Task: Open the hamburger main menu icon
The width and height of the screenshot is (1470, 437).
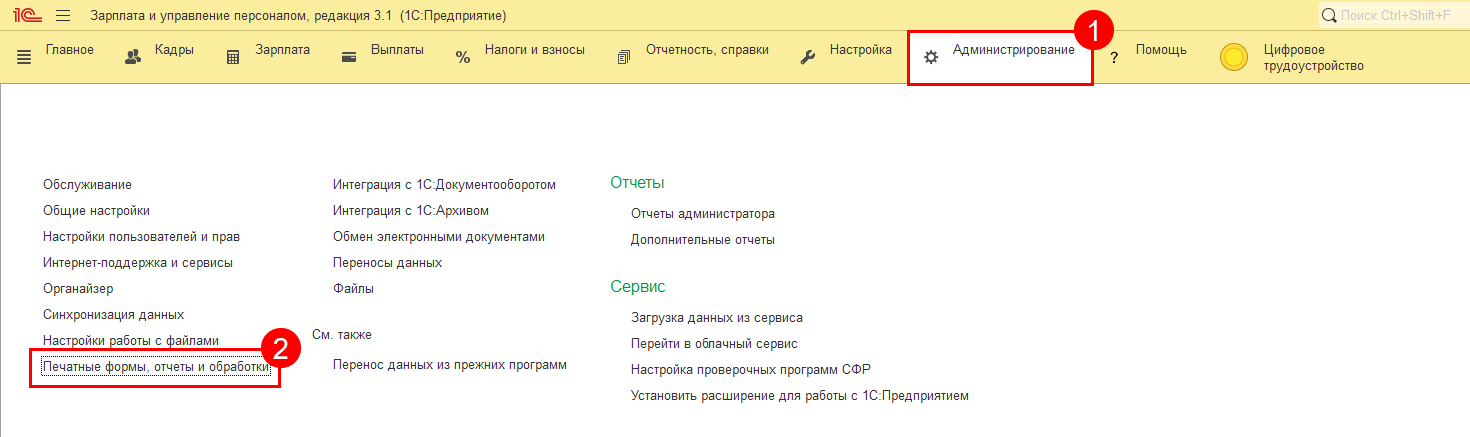Action: (x=63, y=16)
